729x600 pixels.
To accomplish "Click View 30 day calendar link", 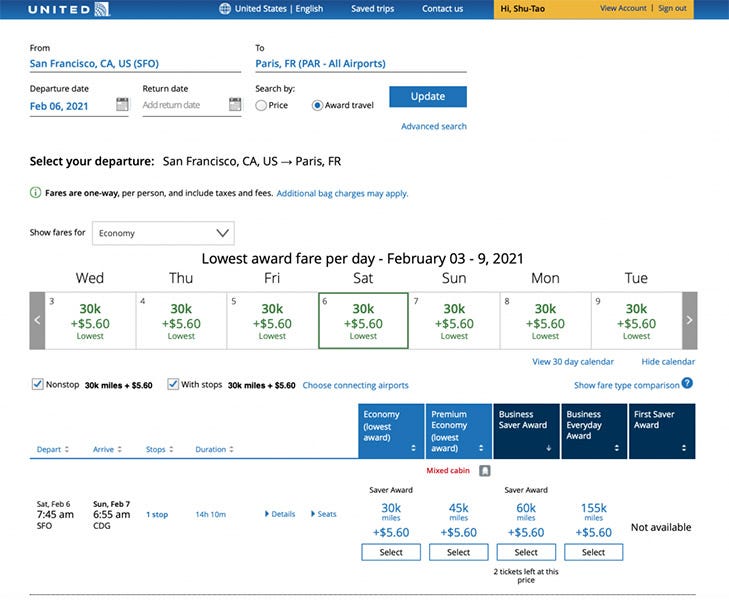I will 573,362.
